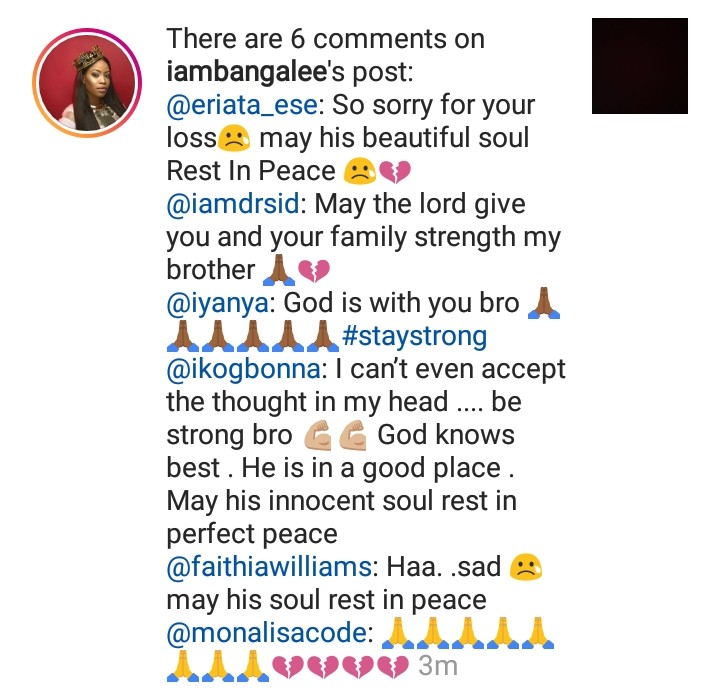Tap the #staystrong hashtag
The width and height of the screenshot is (720, 696).
click(414, 336)
